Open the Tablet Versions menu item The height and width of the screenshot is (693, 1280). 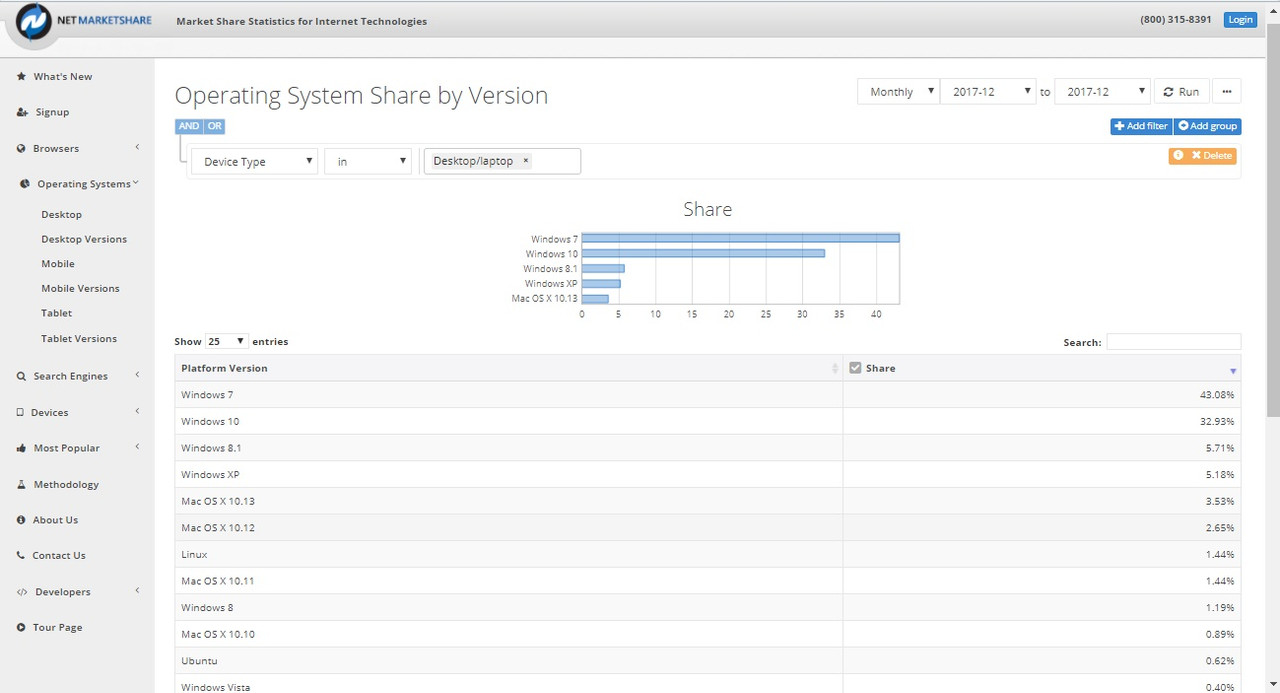(79, 338)
